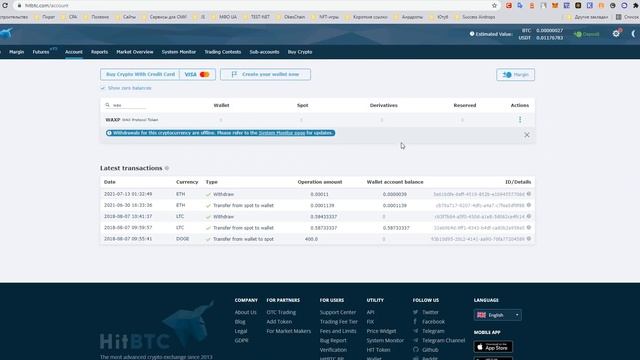Open the Reports menu item
This screenshot has width=640, height=360.
[99, 52]
